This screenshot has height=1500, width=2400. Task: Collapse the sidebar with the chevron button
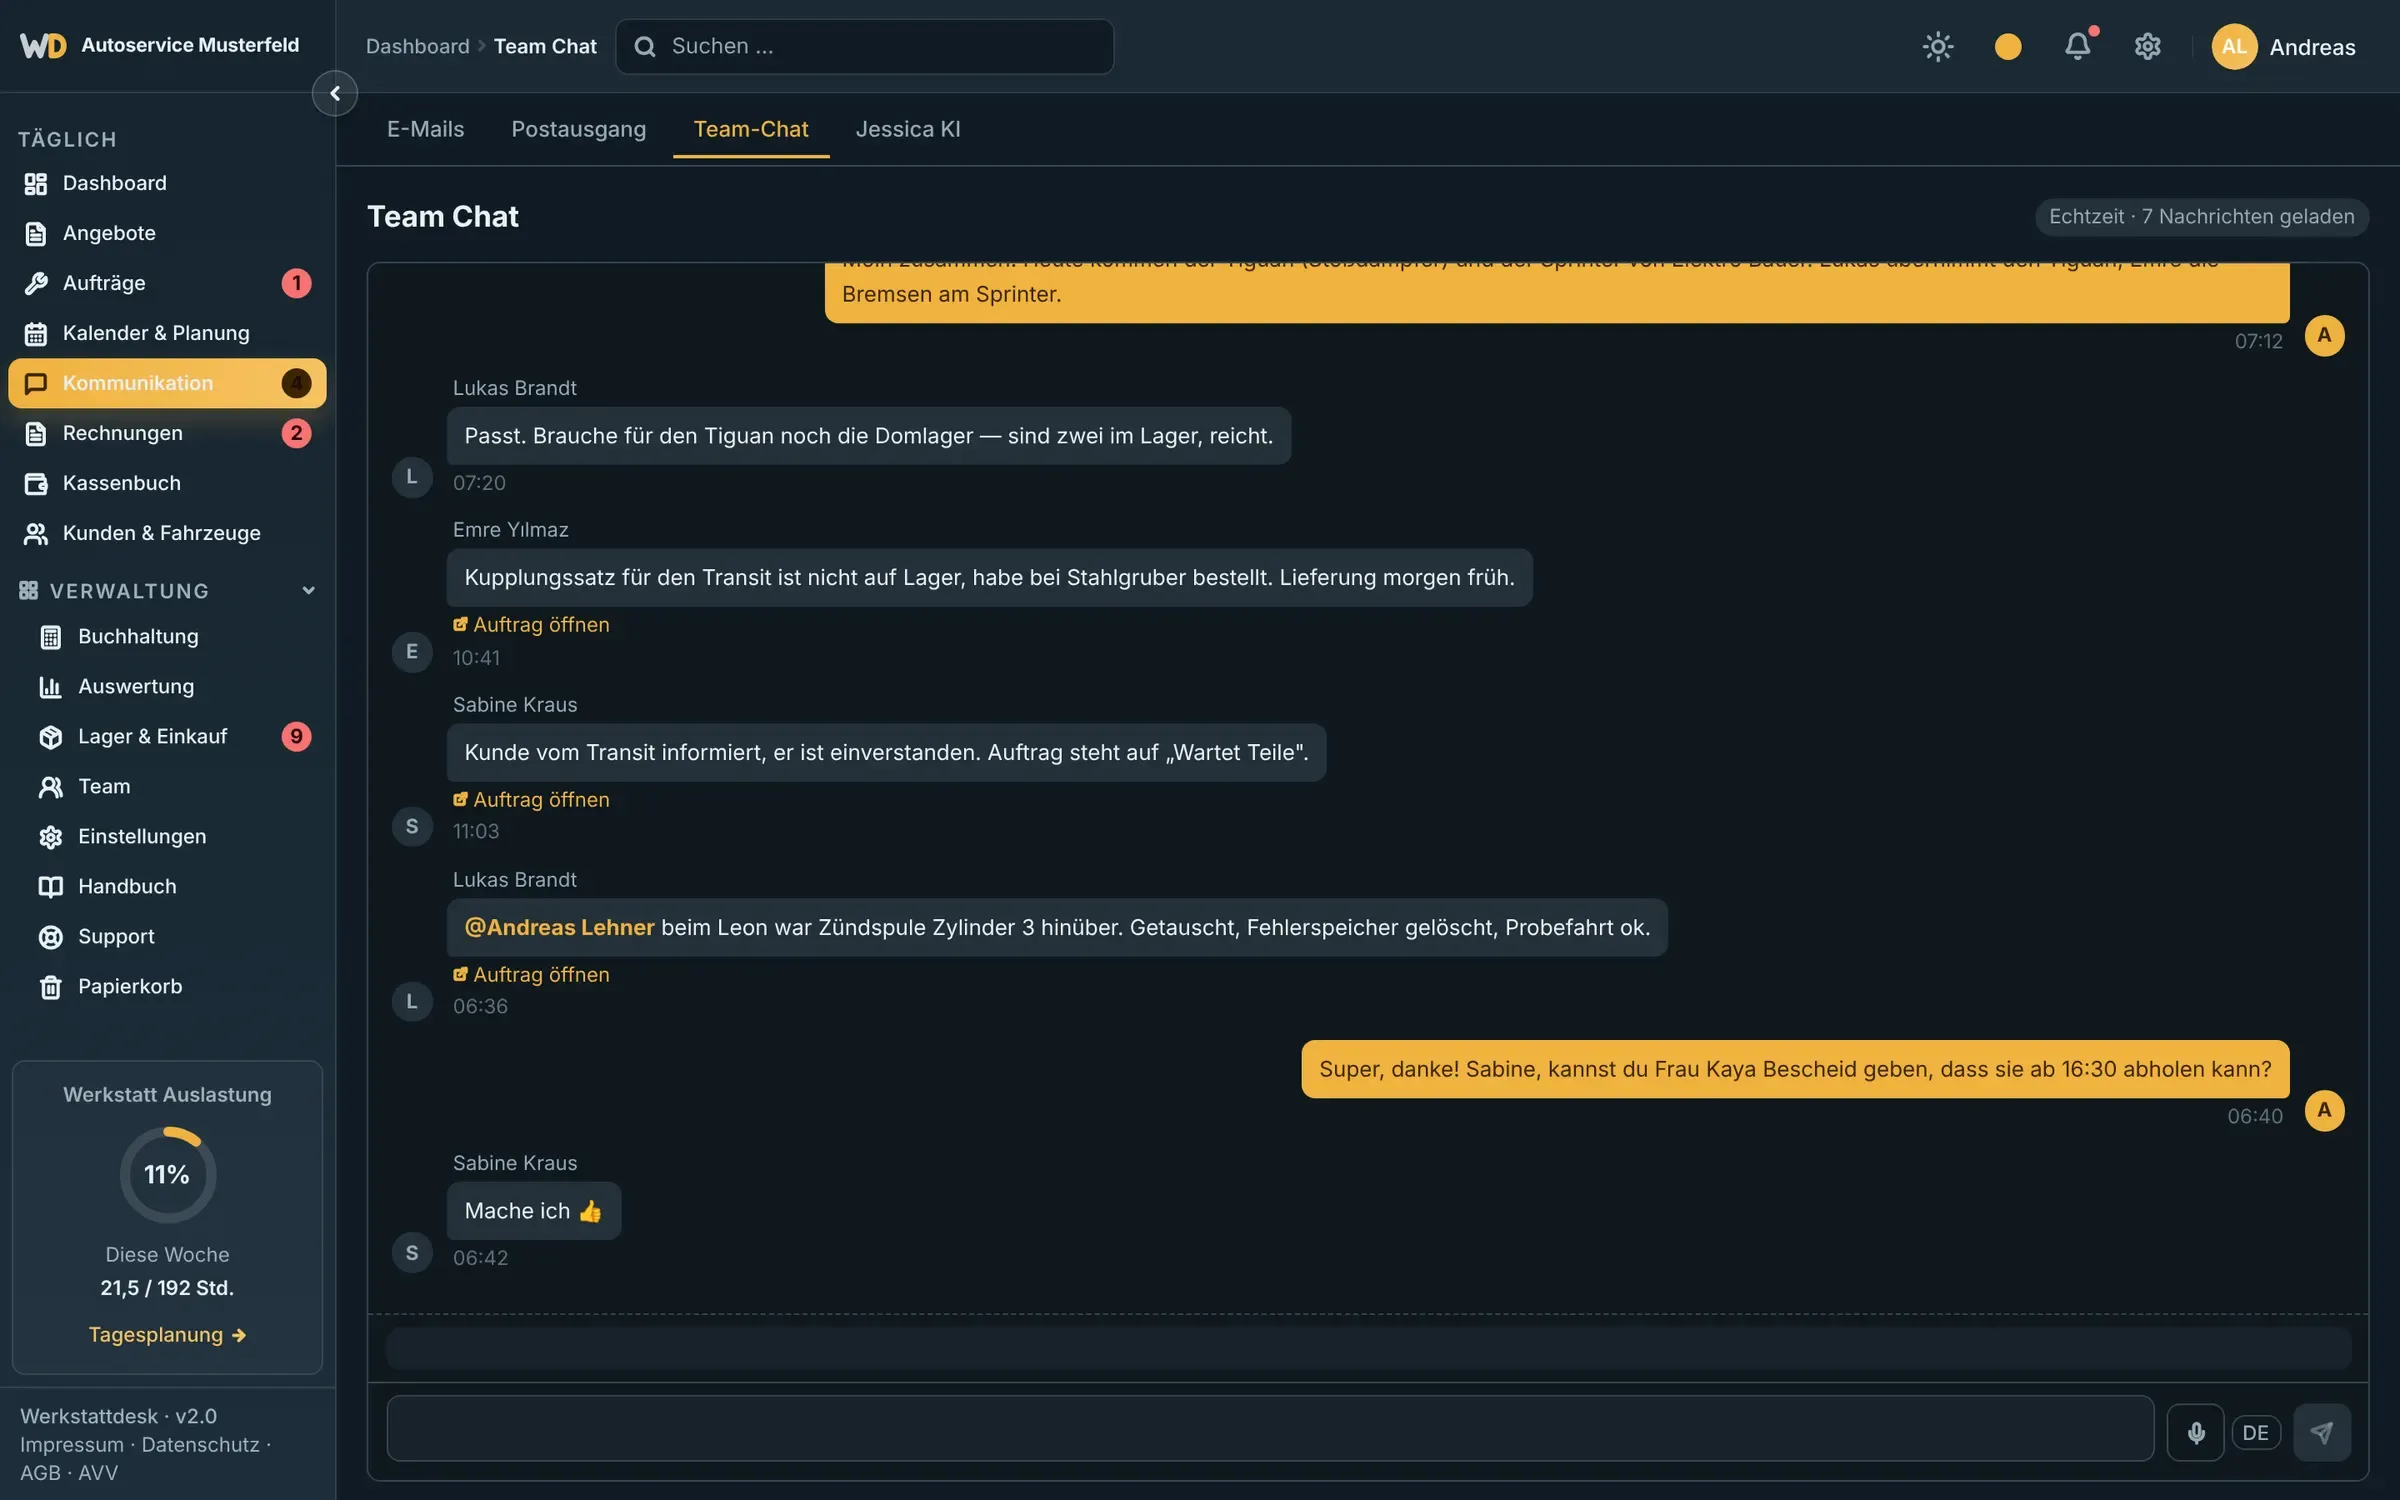click(x=335, y=93)
